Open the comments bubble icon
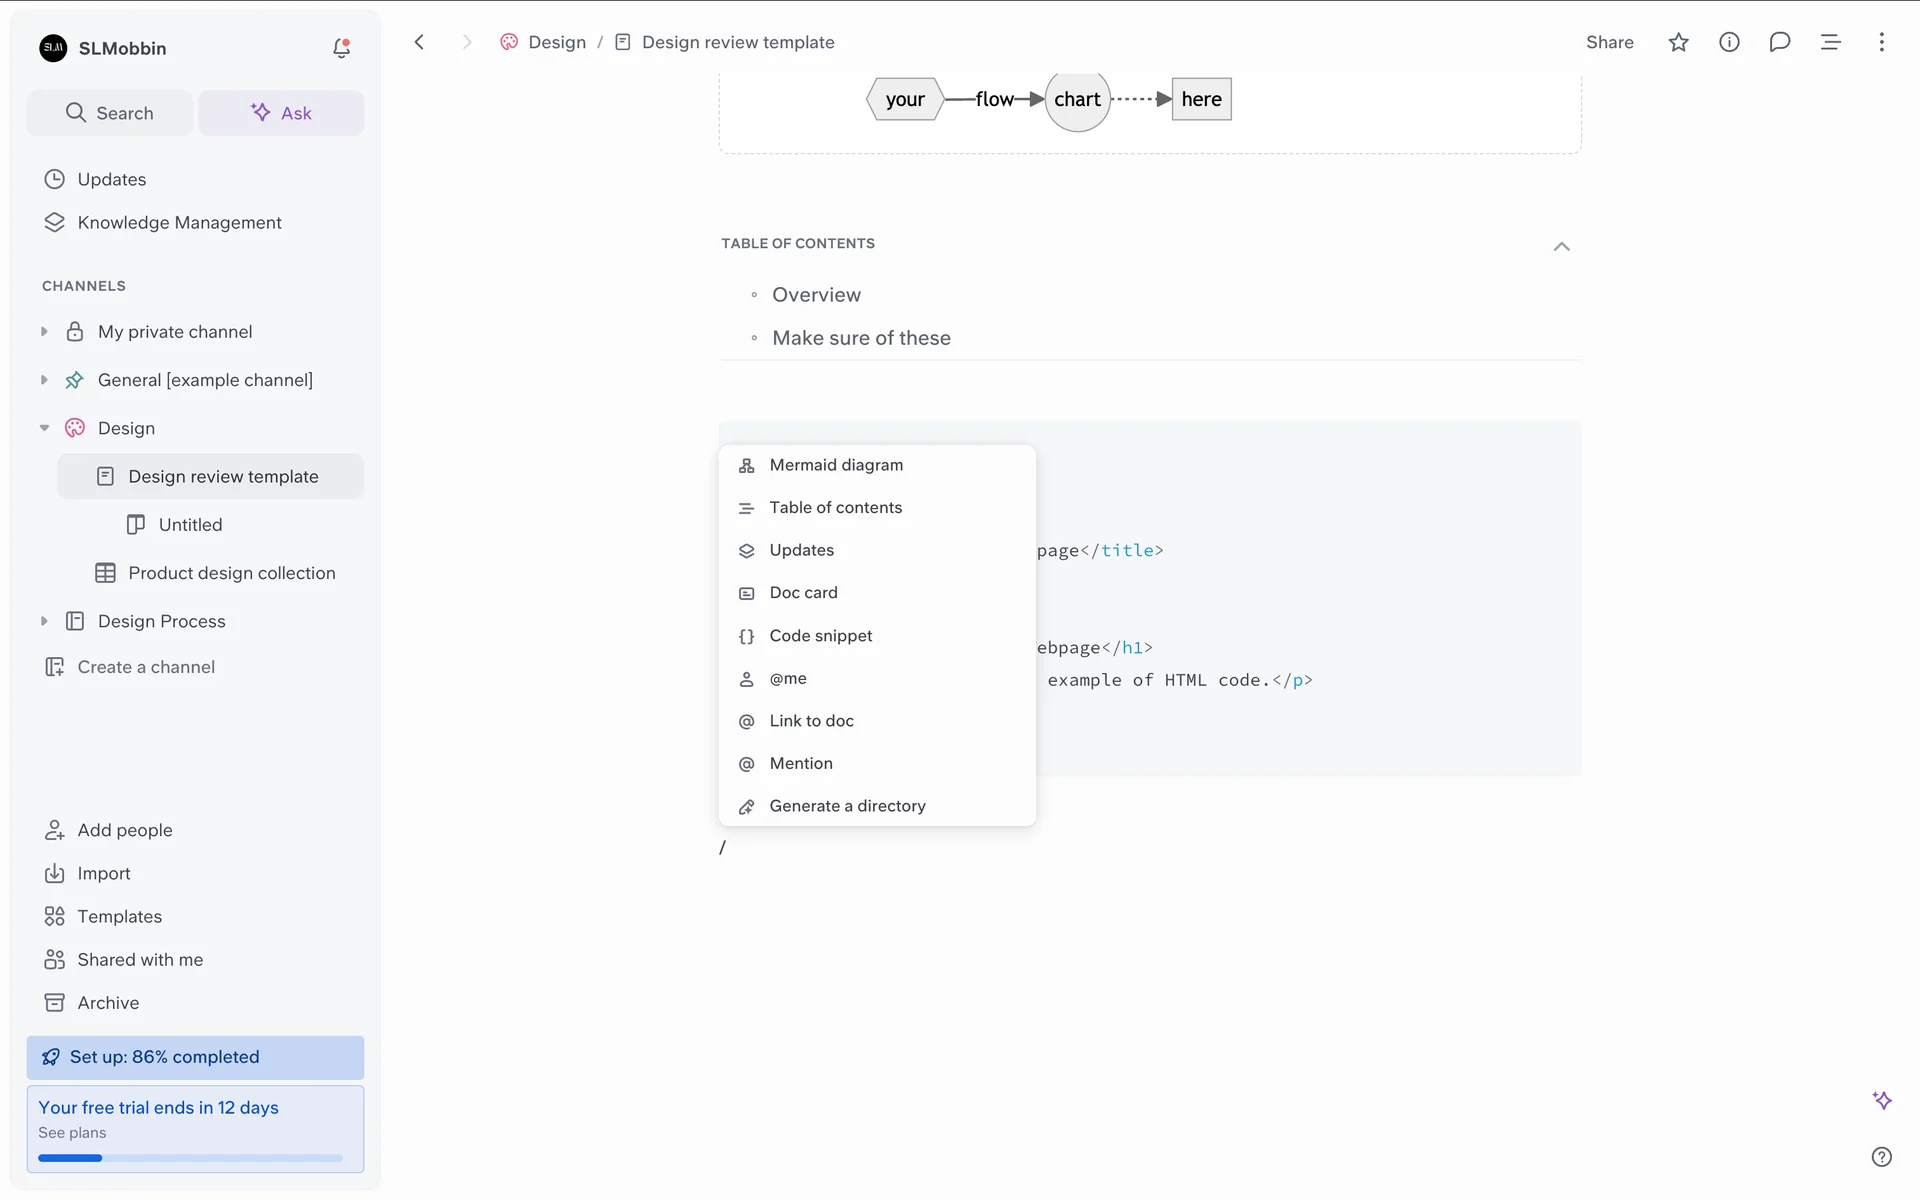Screen dimensions: 1920x1200 (x=1779, y=42)
